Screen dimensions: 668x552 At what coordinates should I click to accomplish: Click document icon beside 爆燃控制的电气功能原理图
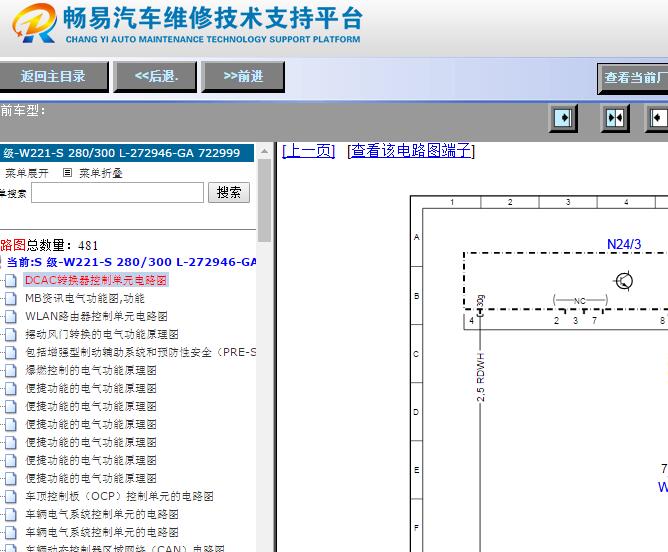click(x=11, y=371)
